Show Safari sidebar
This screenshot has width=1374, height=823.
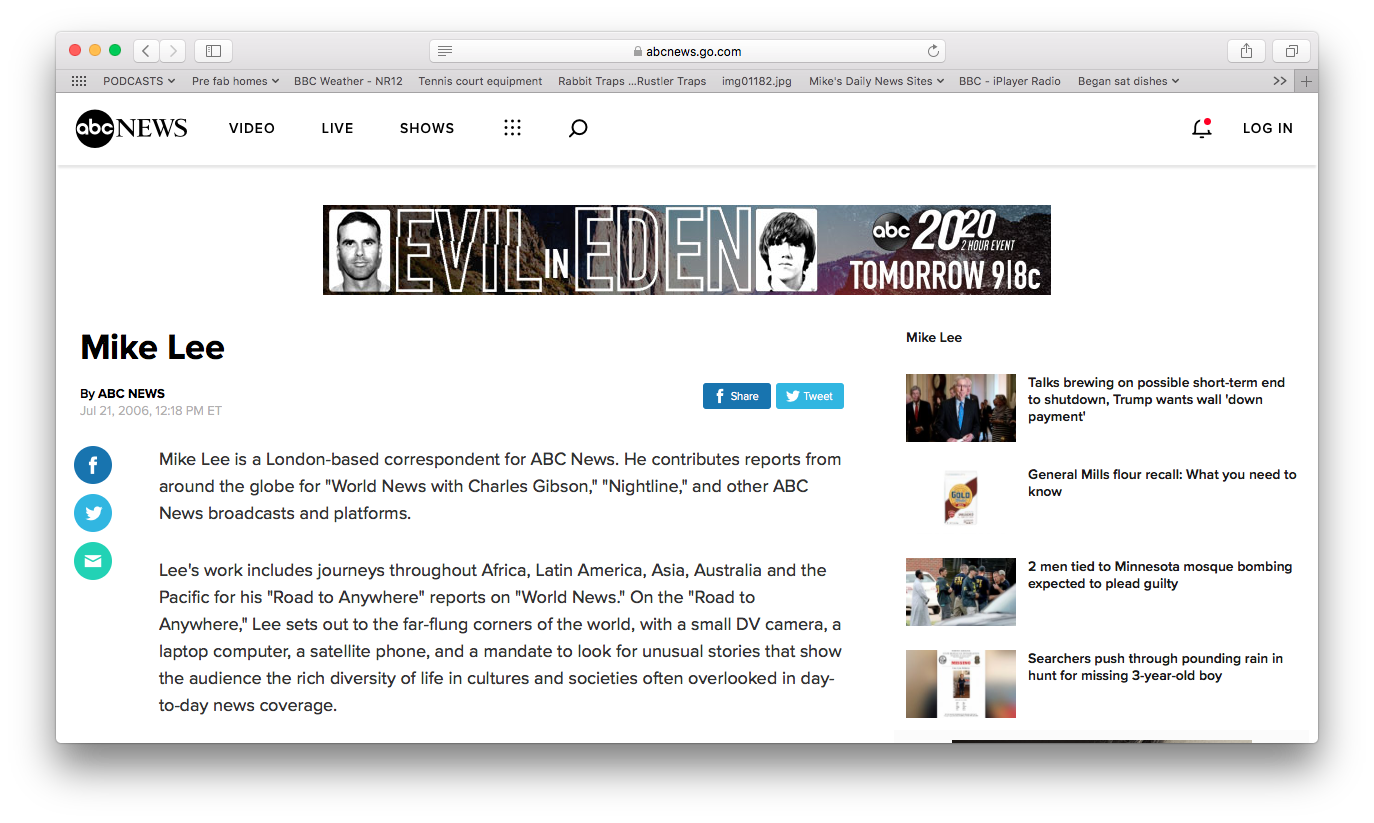pyautogui.click(x=213, y=51)
